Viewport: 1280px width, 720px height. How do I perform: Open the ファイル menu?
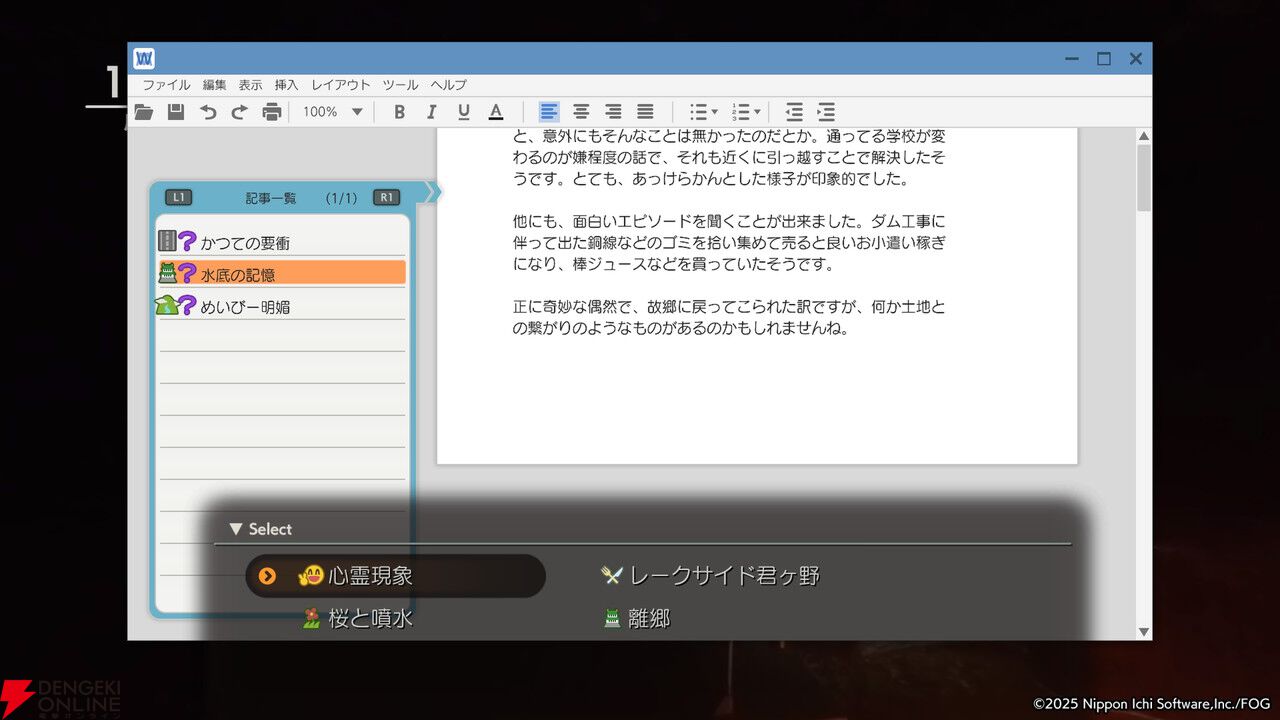[x=166, y=85]
